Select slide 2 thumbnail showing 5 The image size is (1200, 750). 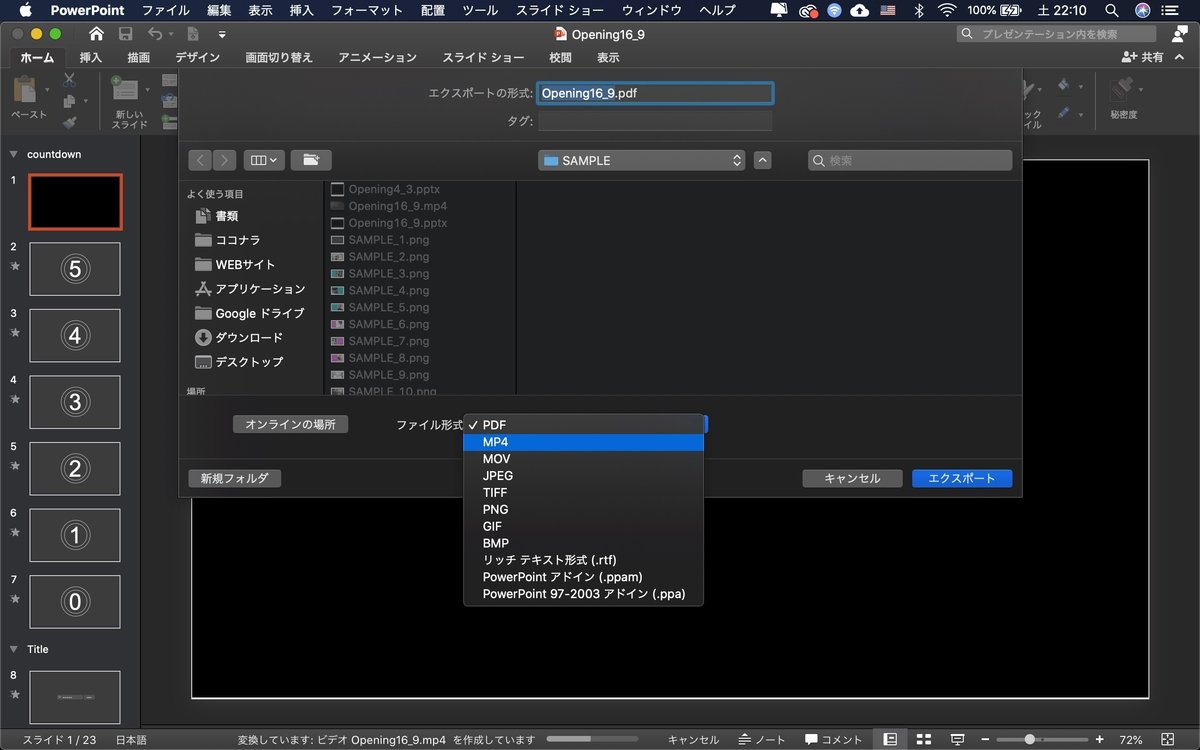(x=75, y=268)
